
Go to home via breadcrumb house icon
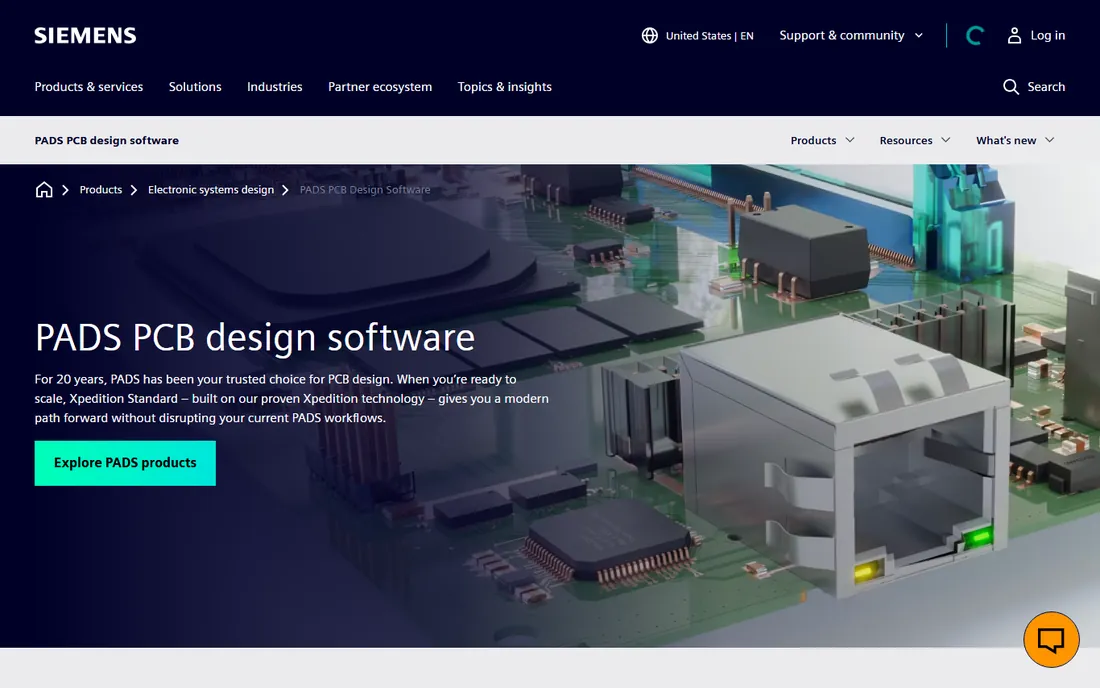tap(44, 190)
